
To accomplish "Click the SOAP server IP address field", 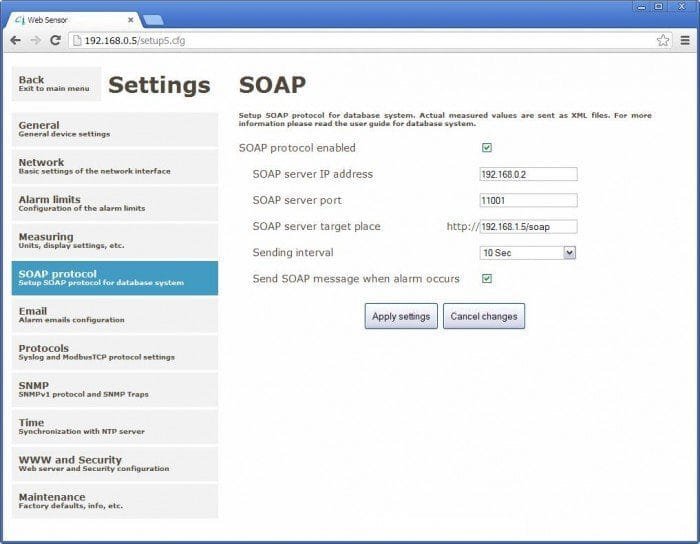I will tap(528, 174).
